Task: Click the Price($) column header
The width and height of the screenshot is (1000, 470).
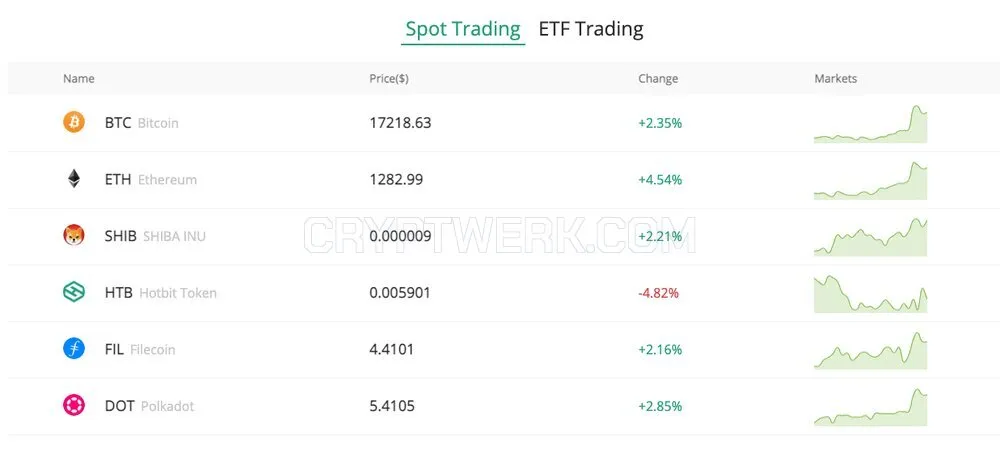Action: 389,78
